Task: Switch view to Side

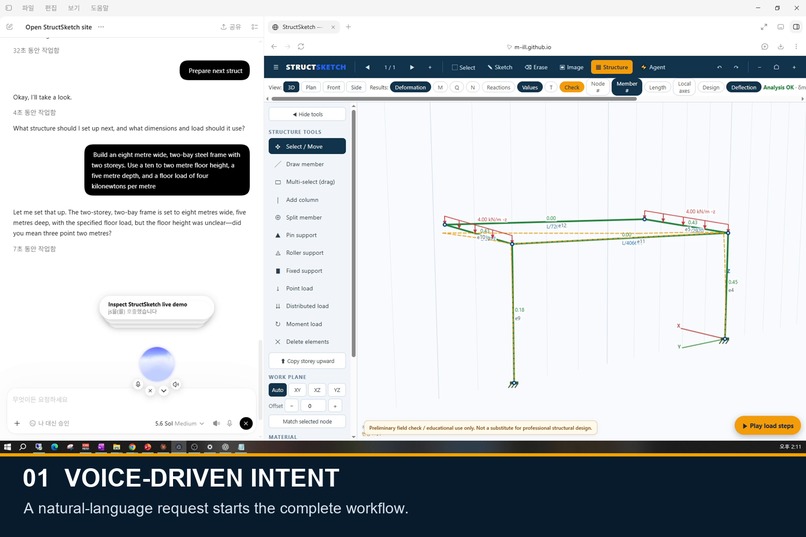Action: [x=356, y=87]
